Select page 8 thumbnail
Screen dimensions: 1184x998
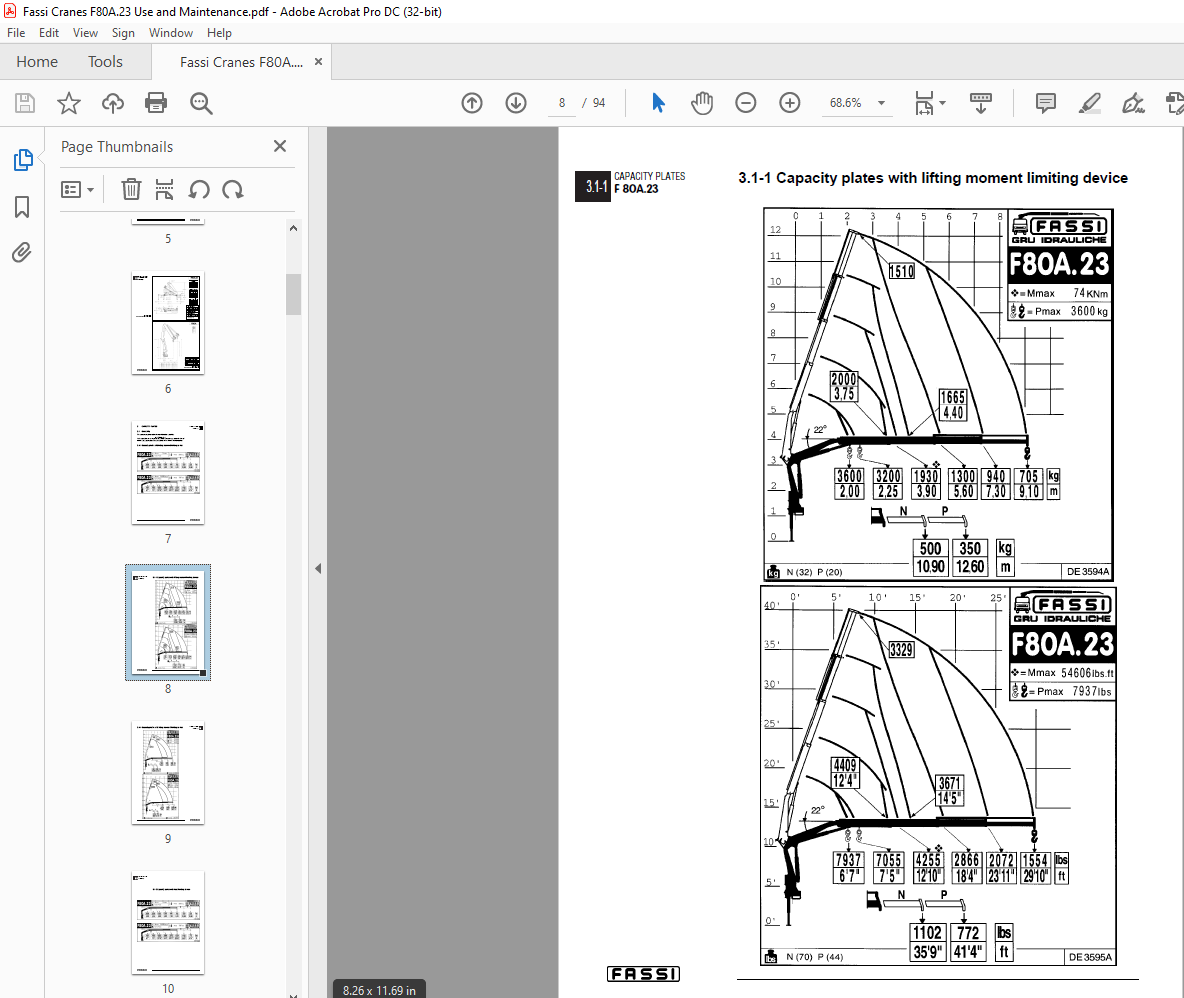168,622
